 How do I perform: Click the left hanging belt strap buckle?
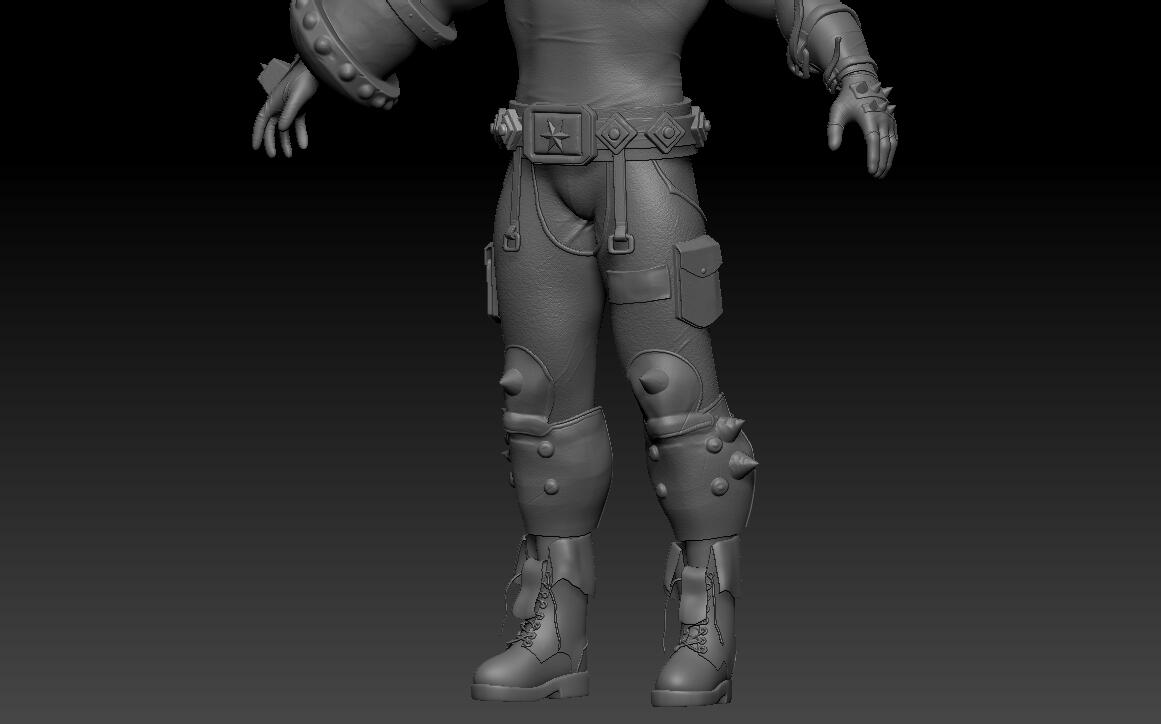(512, 242)
